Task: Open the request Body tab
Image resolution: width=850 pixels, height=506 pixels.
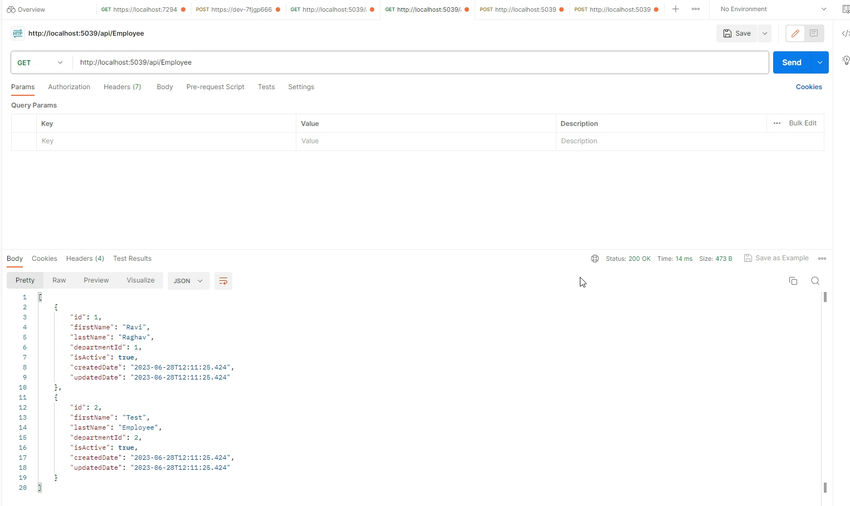Action: click(165, 87)
